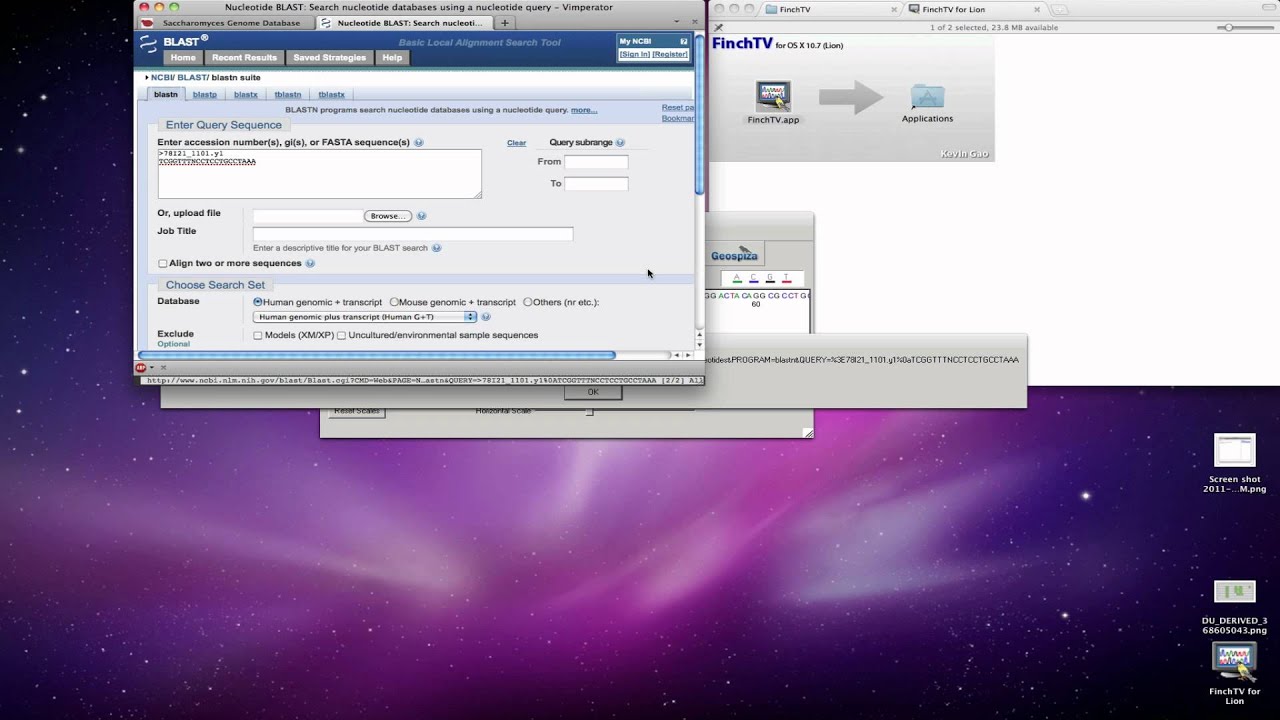Select Mouse genomic + transcript radio button
The height and width of the screenshot is (720, 1280).
tap(394, 302)
